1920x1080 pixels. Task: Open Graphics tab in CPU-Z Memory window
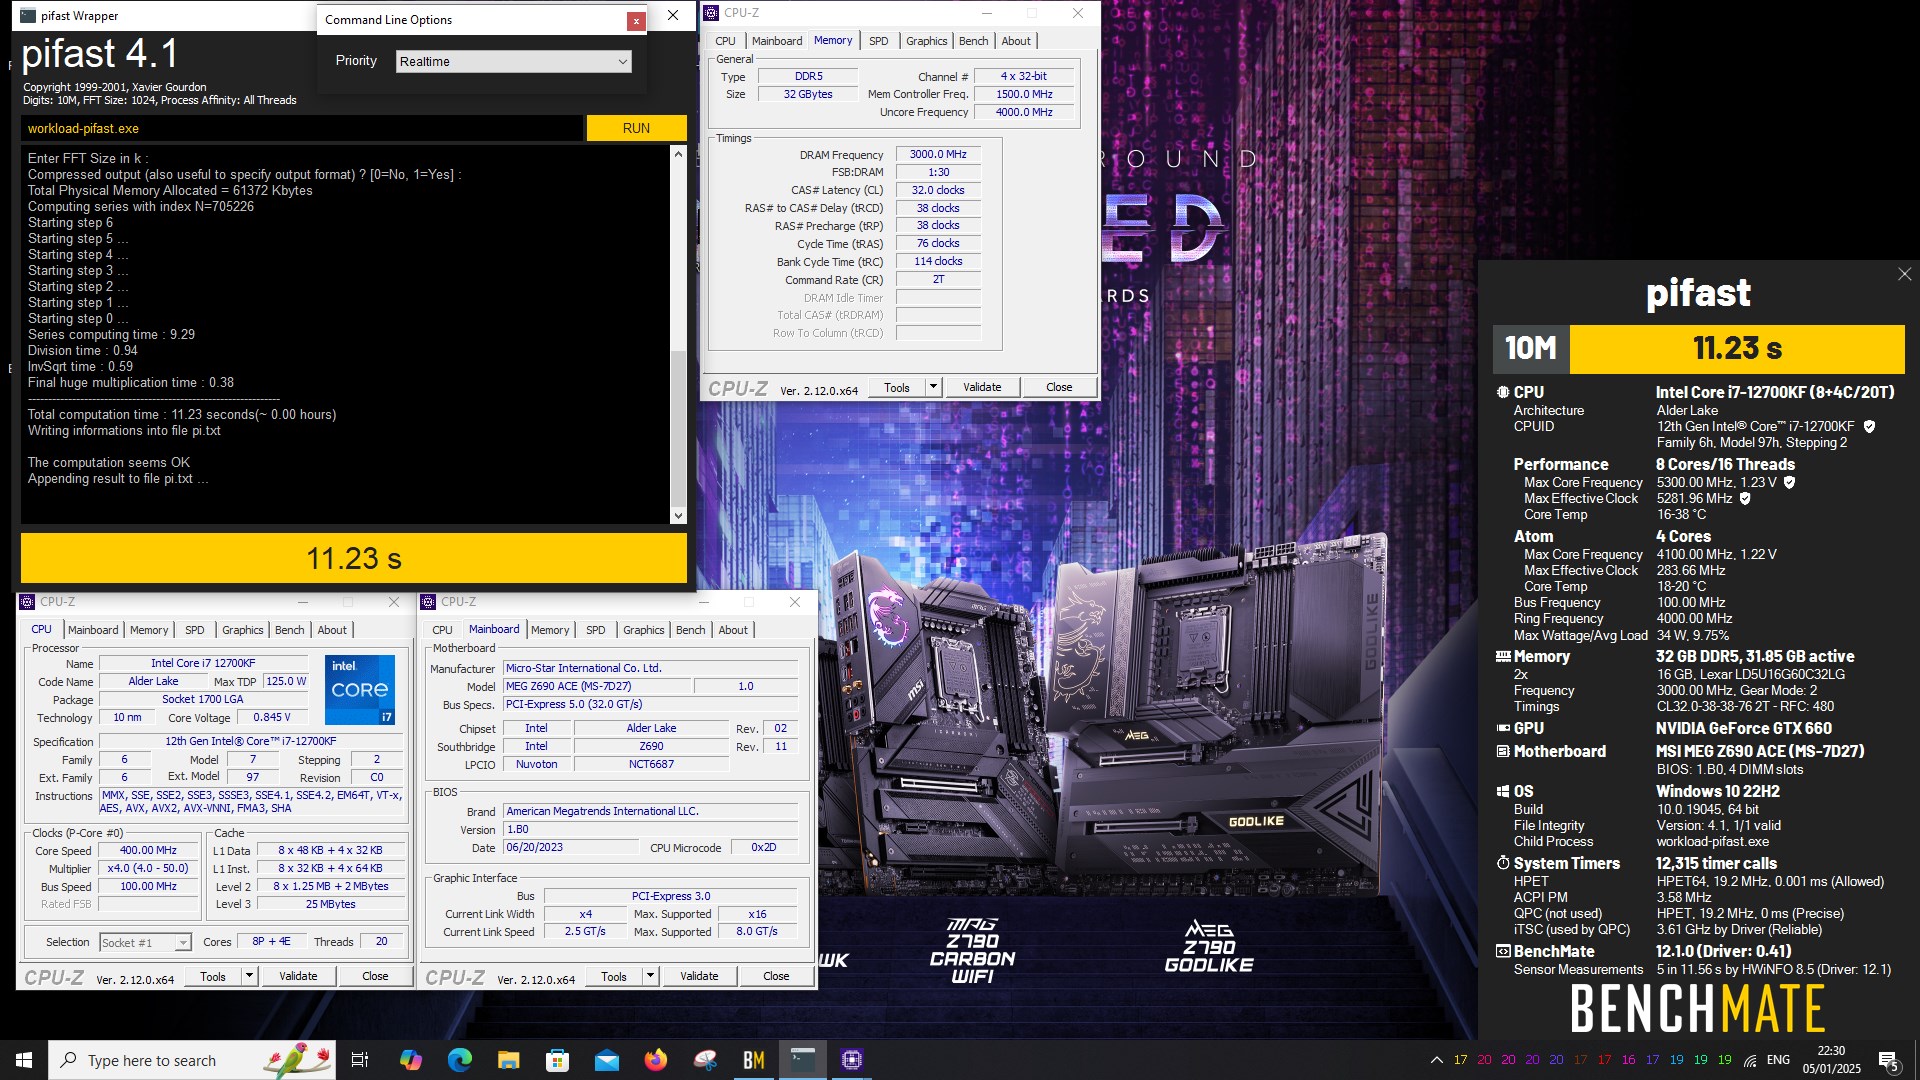tap(926, 41)
